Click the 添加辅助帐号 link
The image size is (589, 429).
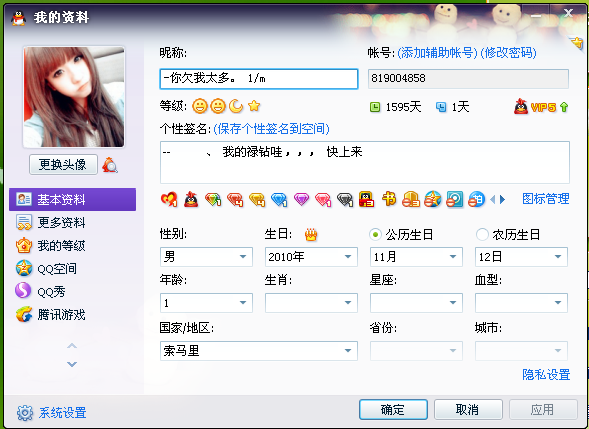(437, 53)
